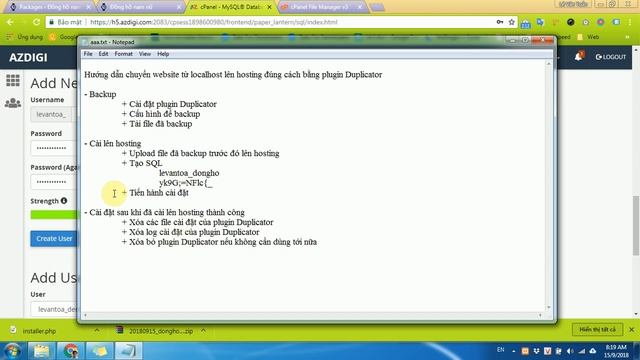Click the network signal tray icon
The height and width of the screenshot is (360, 640).
(582, 351)
